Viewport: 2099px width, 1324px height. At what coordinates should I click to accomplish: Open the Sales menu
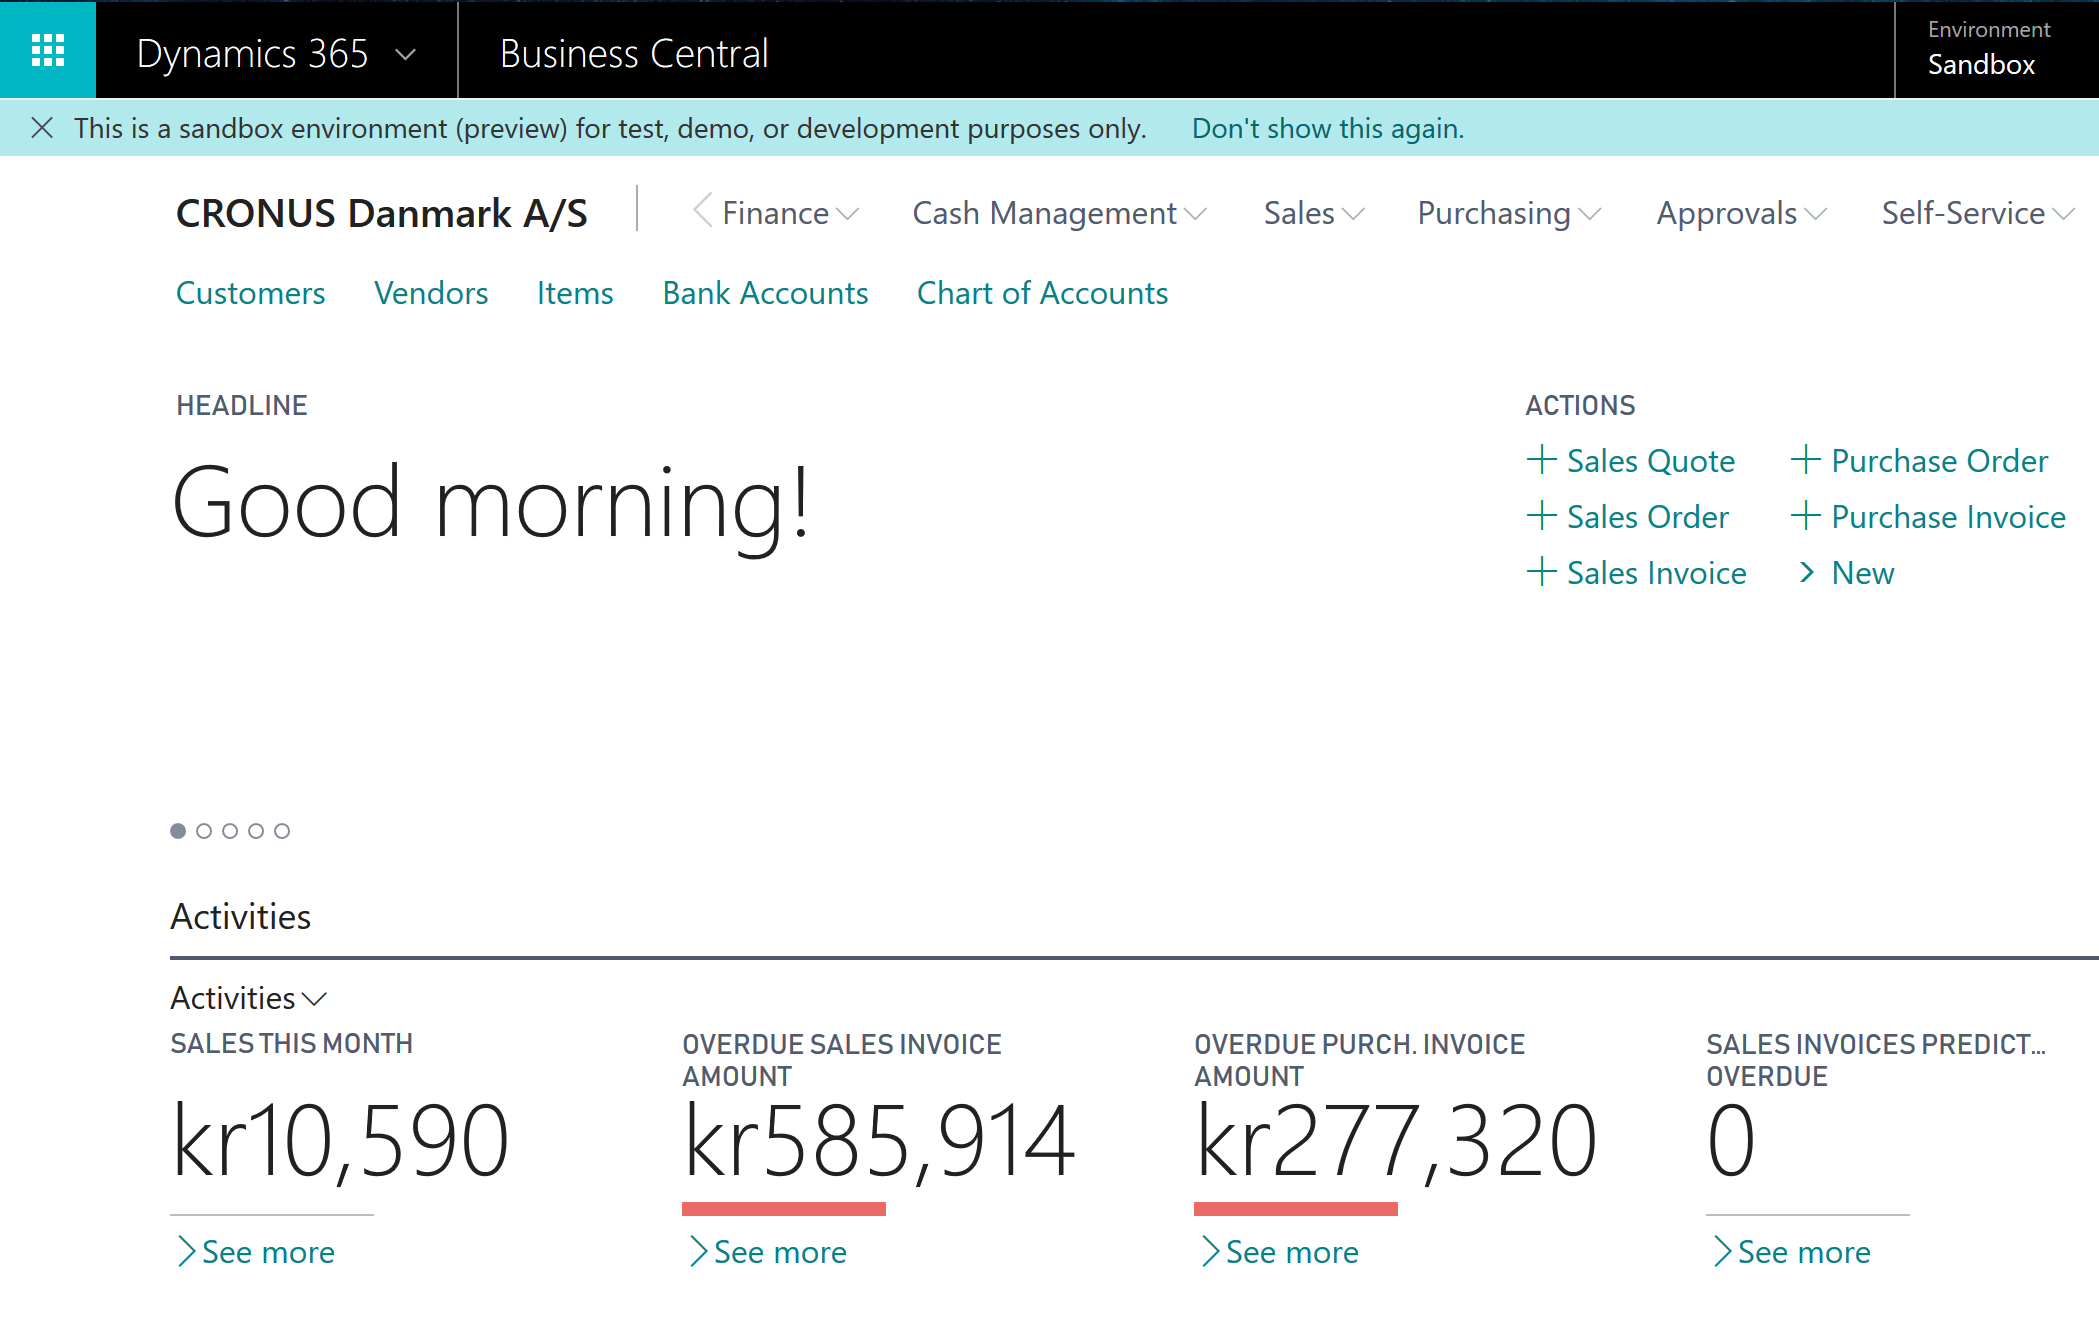pyautogui.click(x=1314, y=213)
